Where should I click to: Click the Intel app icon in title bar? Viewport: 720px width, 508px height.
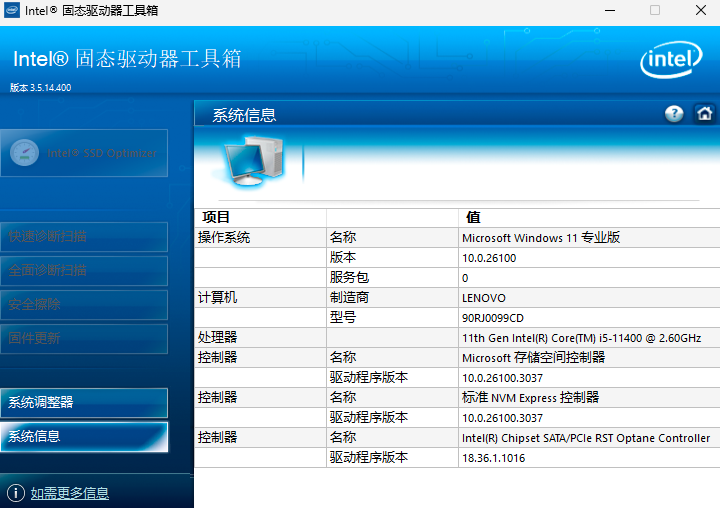pyautogui.click(x=11, y=10)
